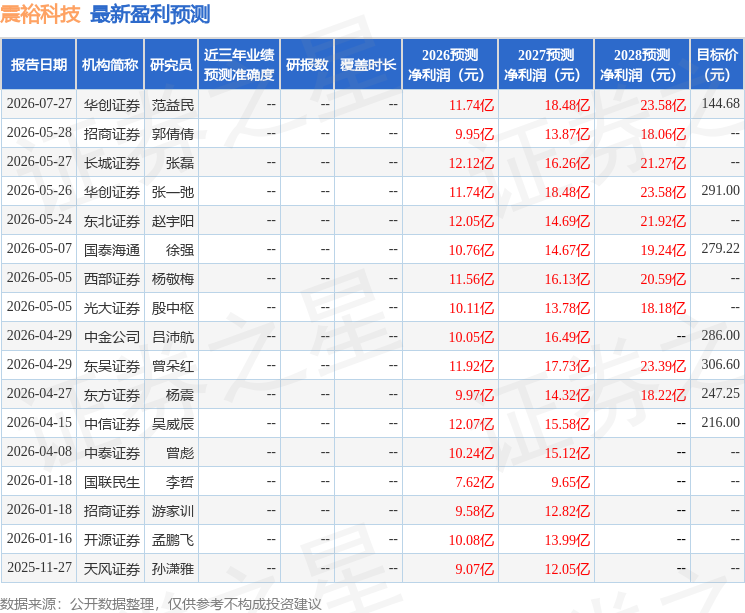Click the 报告日期 column header
The width and height of the screenshot is (745, 613).
pyautogui.click(x=38, y=65)
